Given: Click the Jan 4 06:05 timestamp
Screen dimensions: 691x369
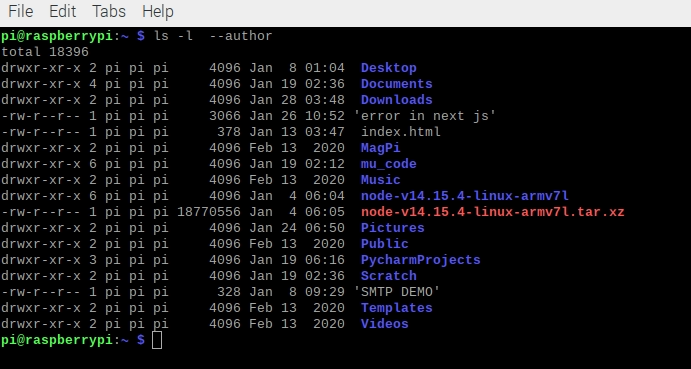Looking at the screenshot, I should pyautogui.click(x=297, y=212).
